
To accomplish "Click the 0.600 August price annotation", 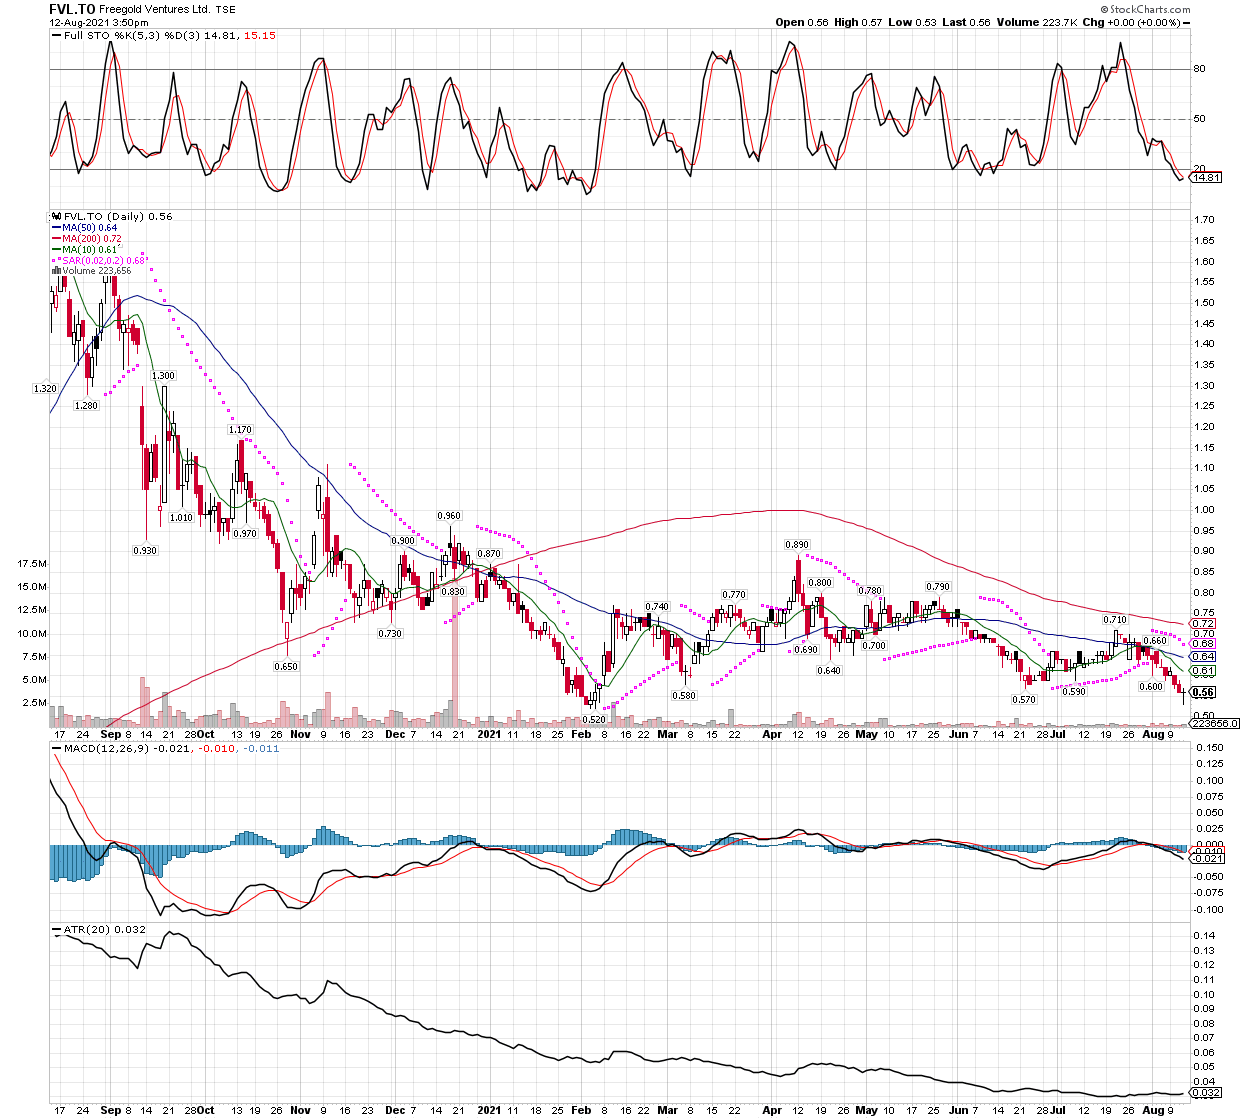I will tap(1151, 687).
